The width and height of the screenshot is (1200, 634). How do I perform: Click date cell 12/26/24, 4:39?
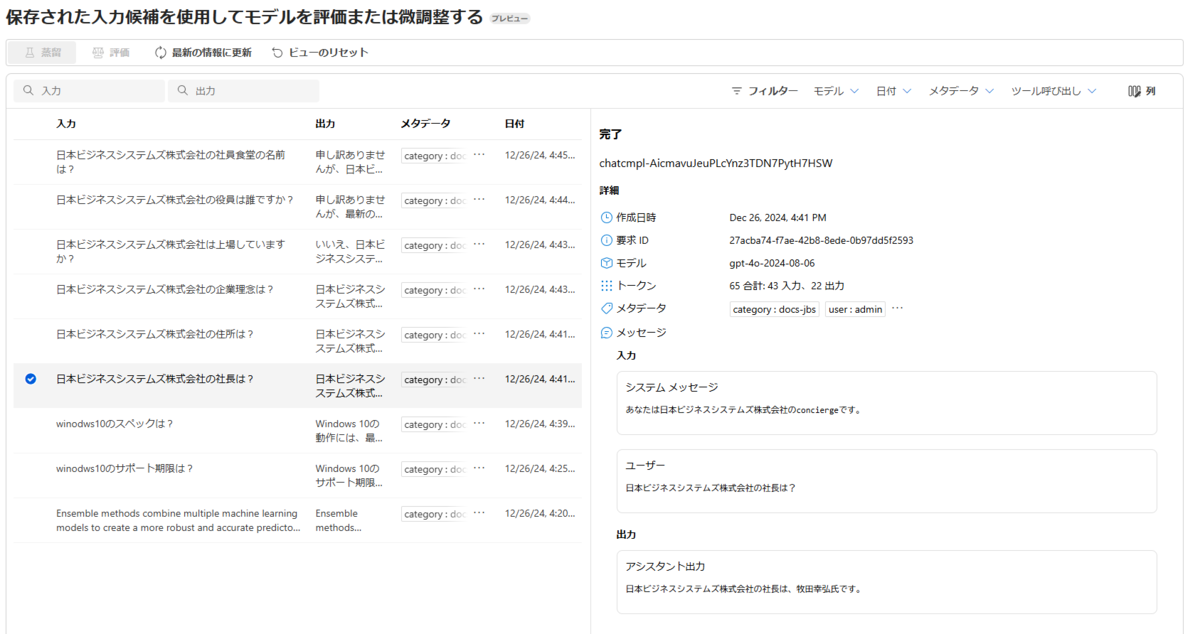540,424
